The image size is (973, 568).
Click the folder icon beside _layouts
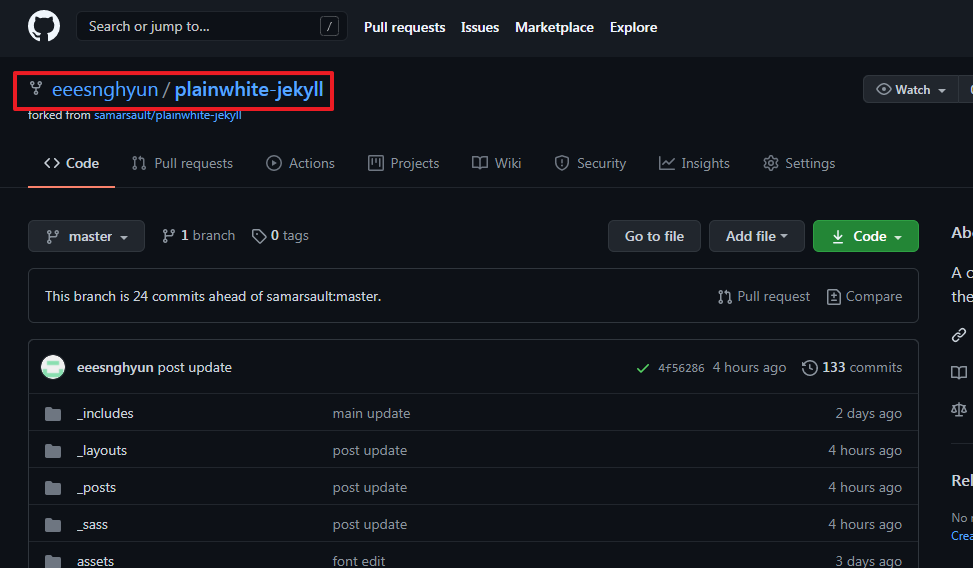pyautogui.click(x=53, y=451)
